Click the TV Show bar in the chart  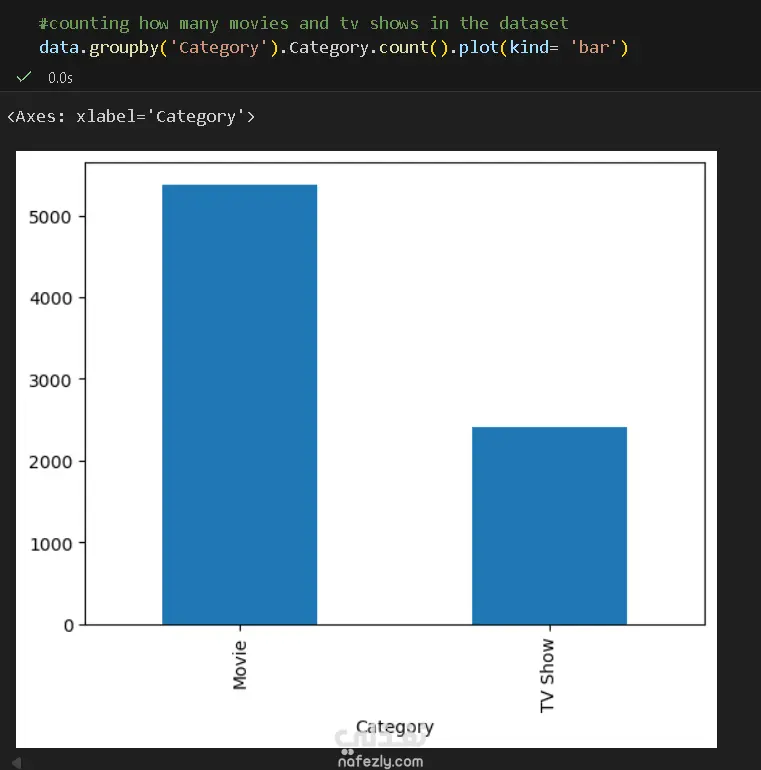549,525
